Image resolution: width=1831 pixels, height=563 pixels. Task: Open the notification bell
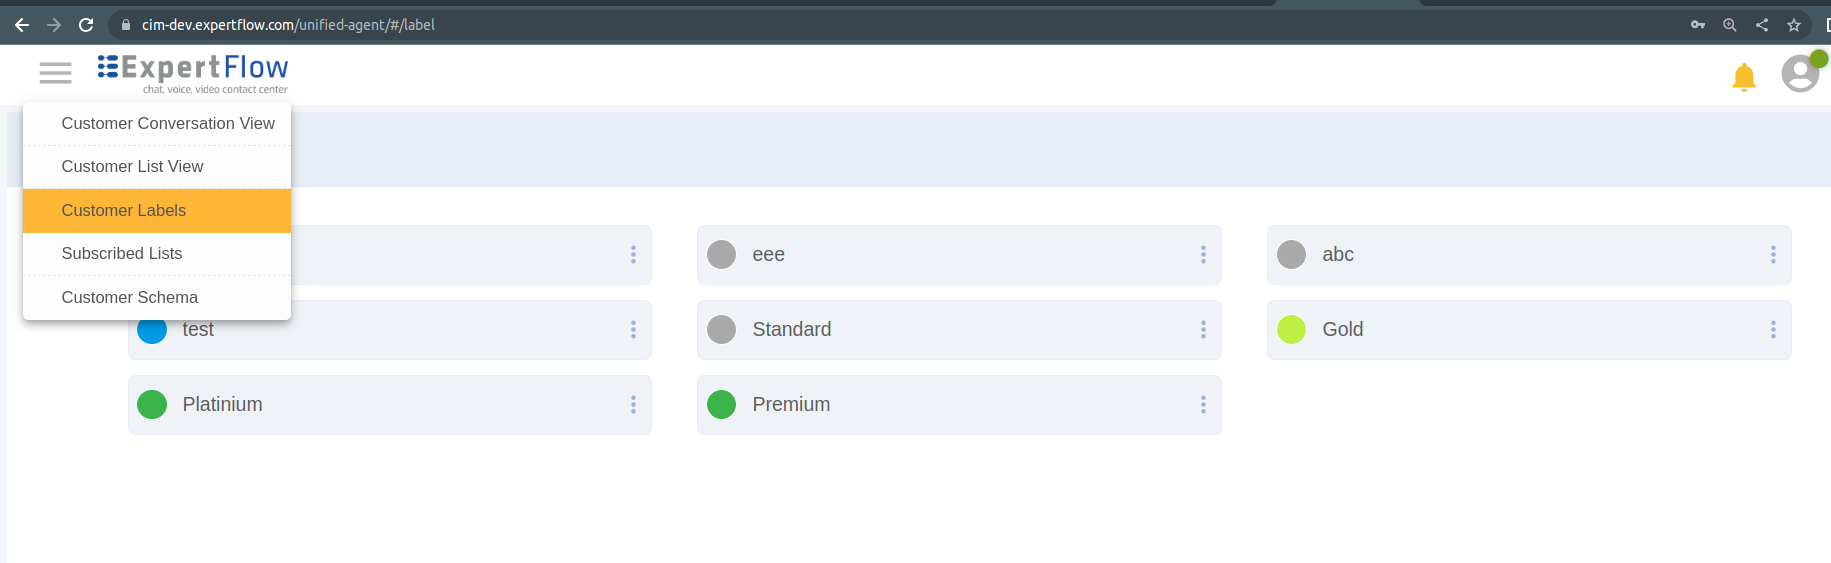tap(1744, 77)
